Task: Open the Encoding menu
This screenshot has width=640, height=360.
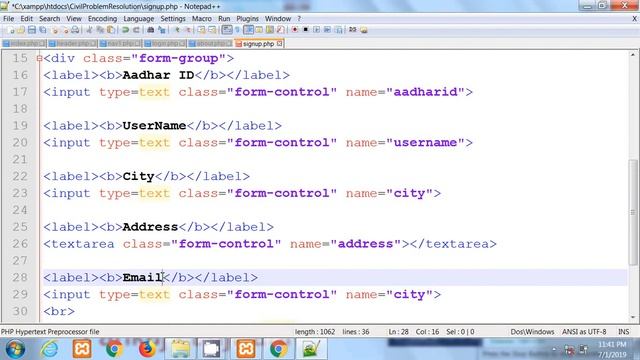Action: click(102, 19)
